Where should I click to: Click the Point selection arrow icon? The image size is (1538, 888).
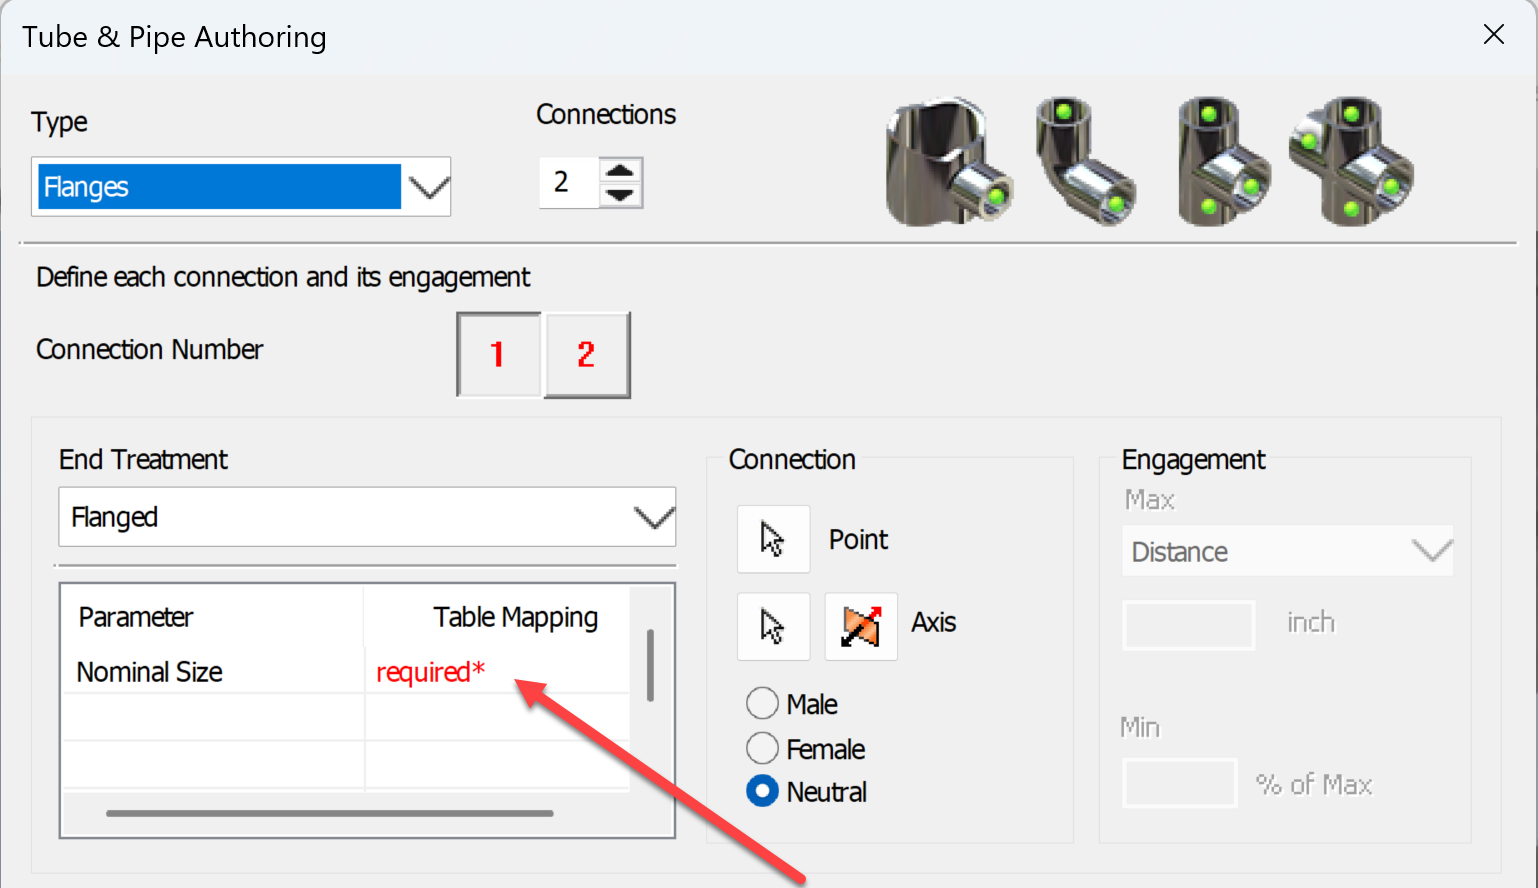pyautogui.click(x=773, y=539)
